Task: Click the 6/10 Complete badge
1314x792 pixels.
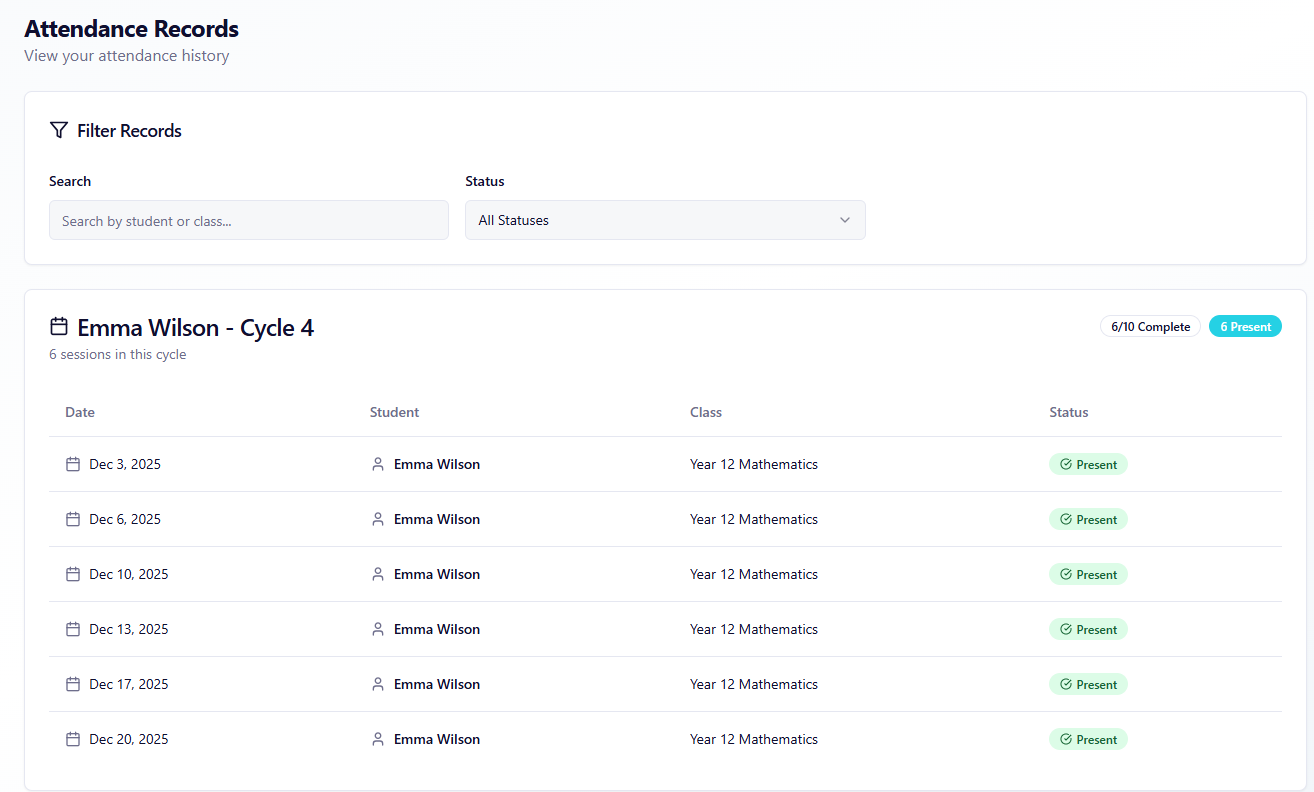Action: [1150, 327]
